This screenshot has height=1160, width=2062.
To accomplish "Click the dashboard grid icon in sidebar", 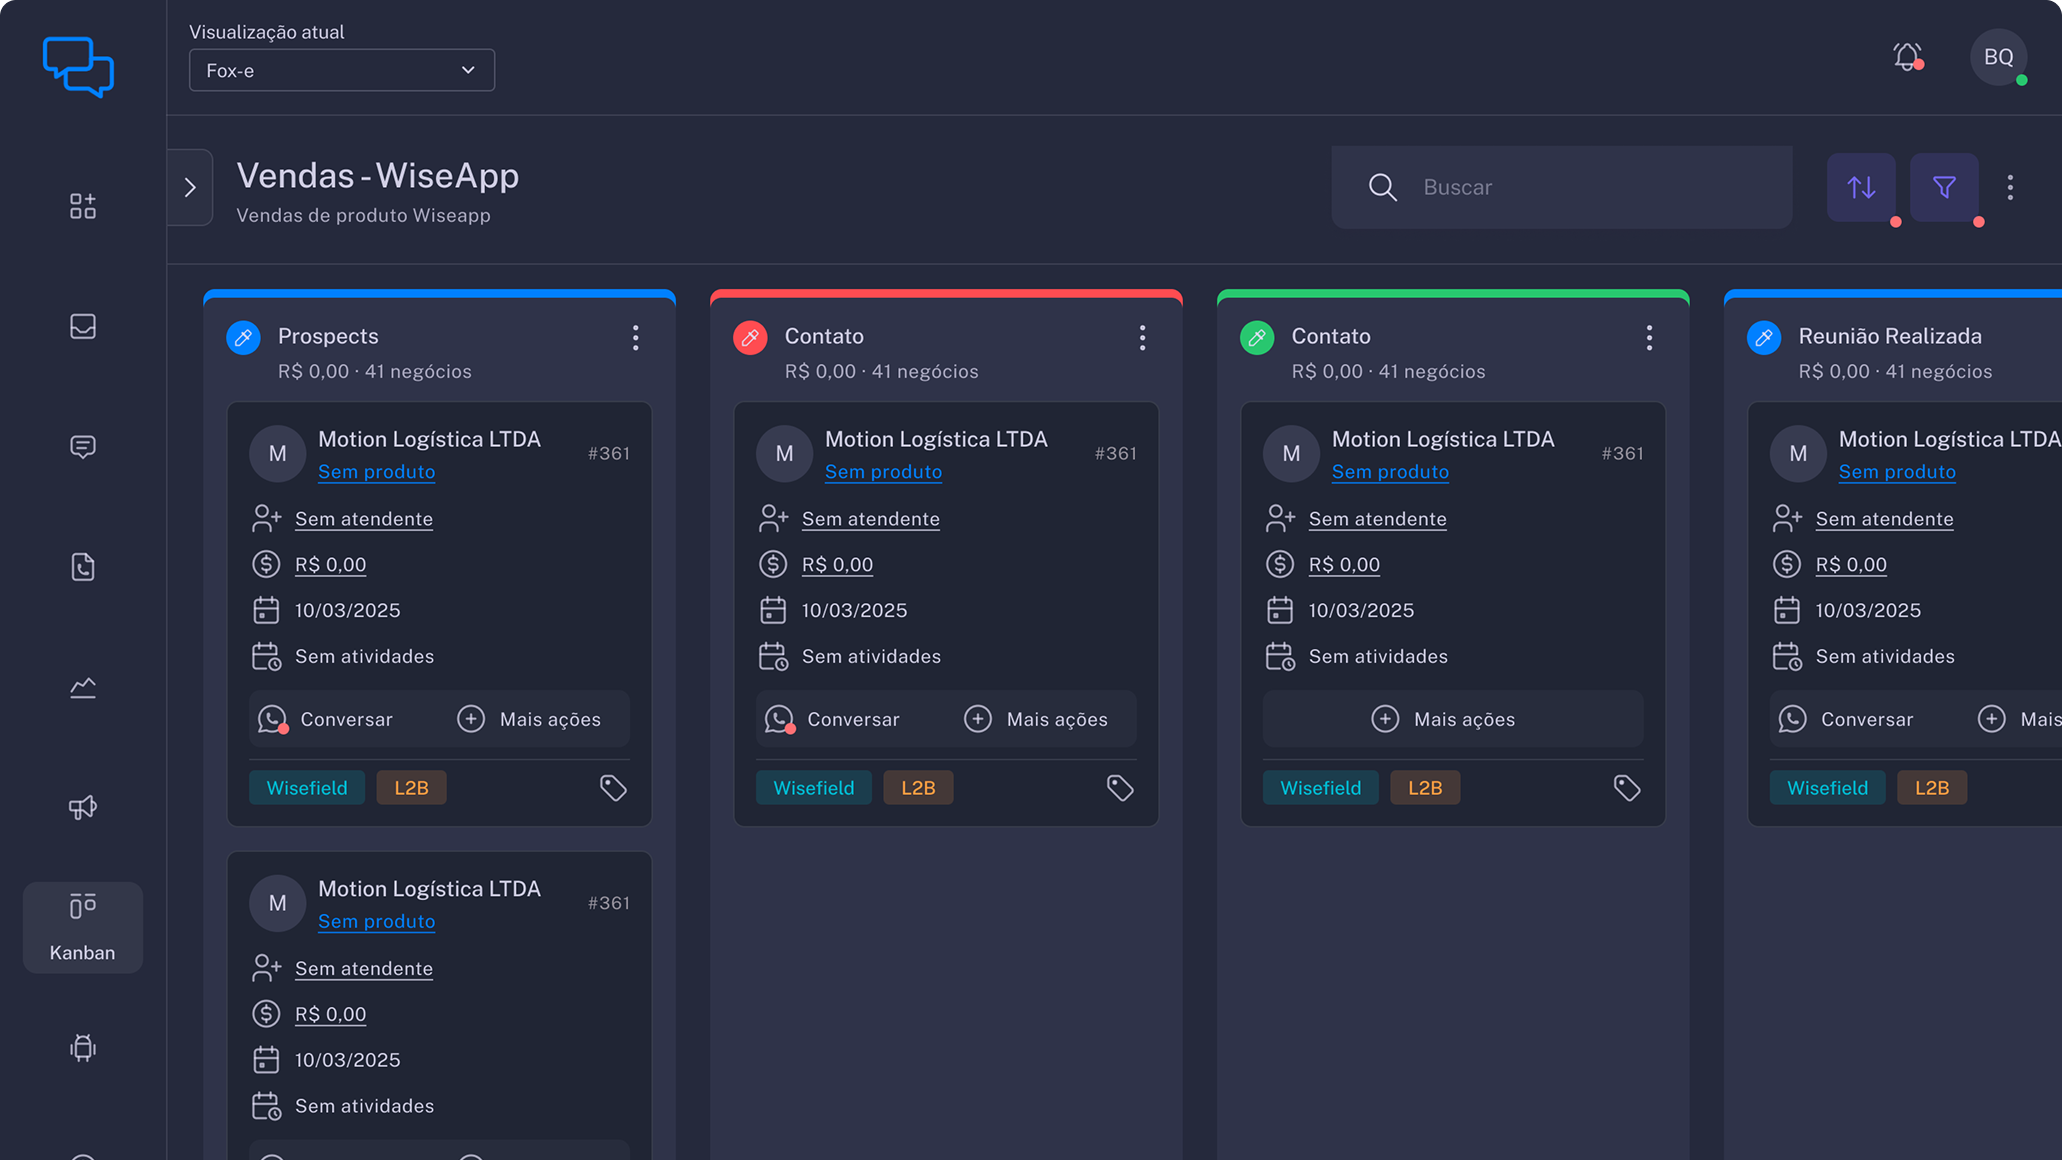I will pos(83,206).
